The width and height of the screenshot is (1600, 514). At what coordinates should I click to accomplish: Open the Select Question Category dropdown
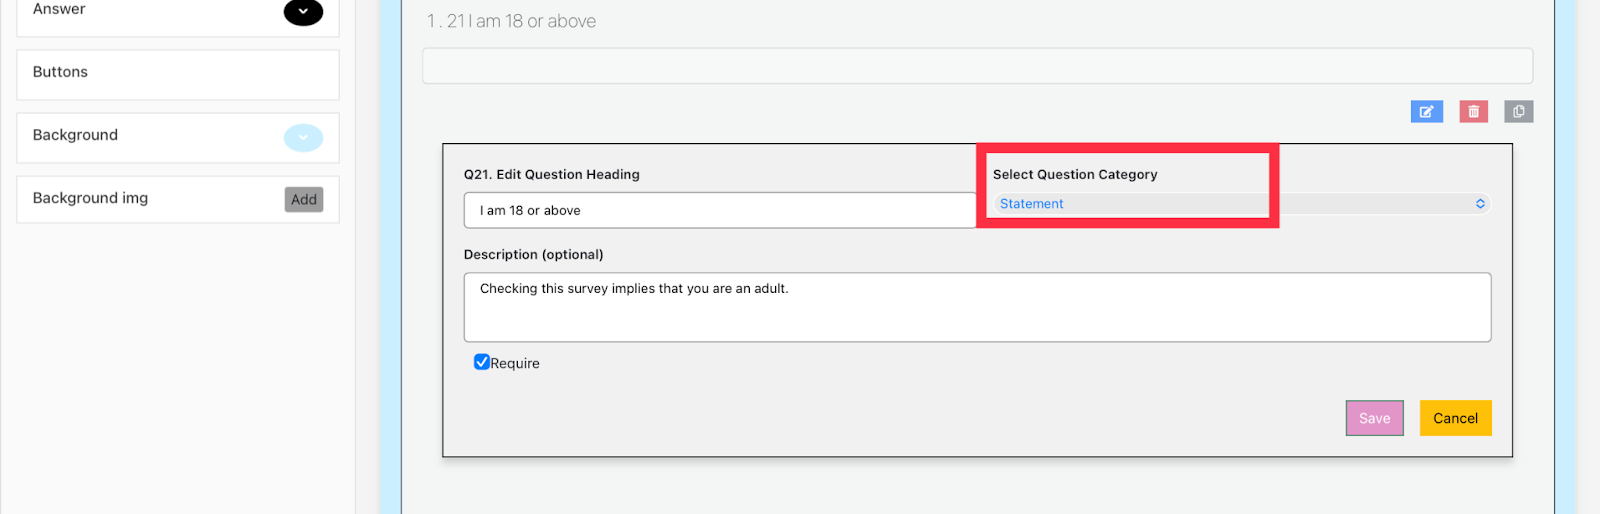pyautogui.click(x=1240, y=204)
